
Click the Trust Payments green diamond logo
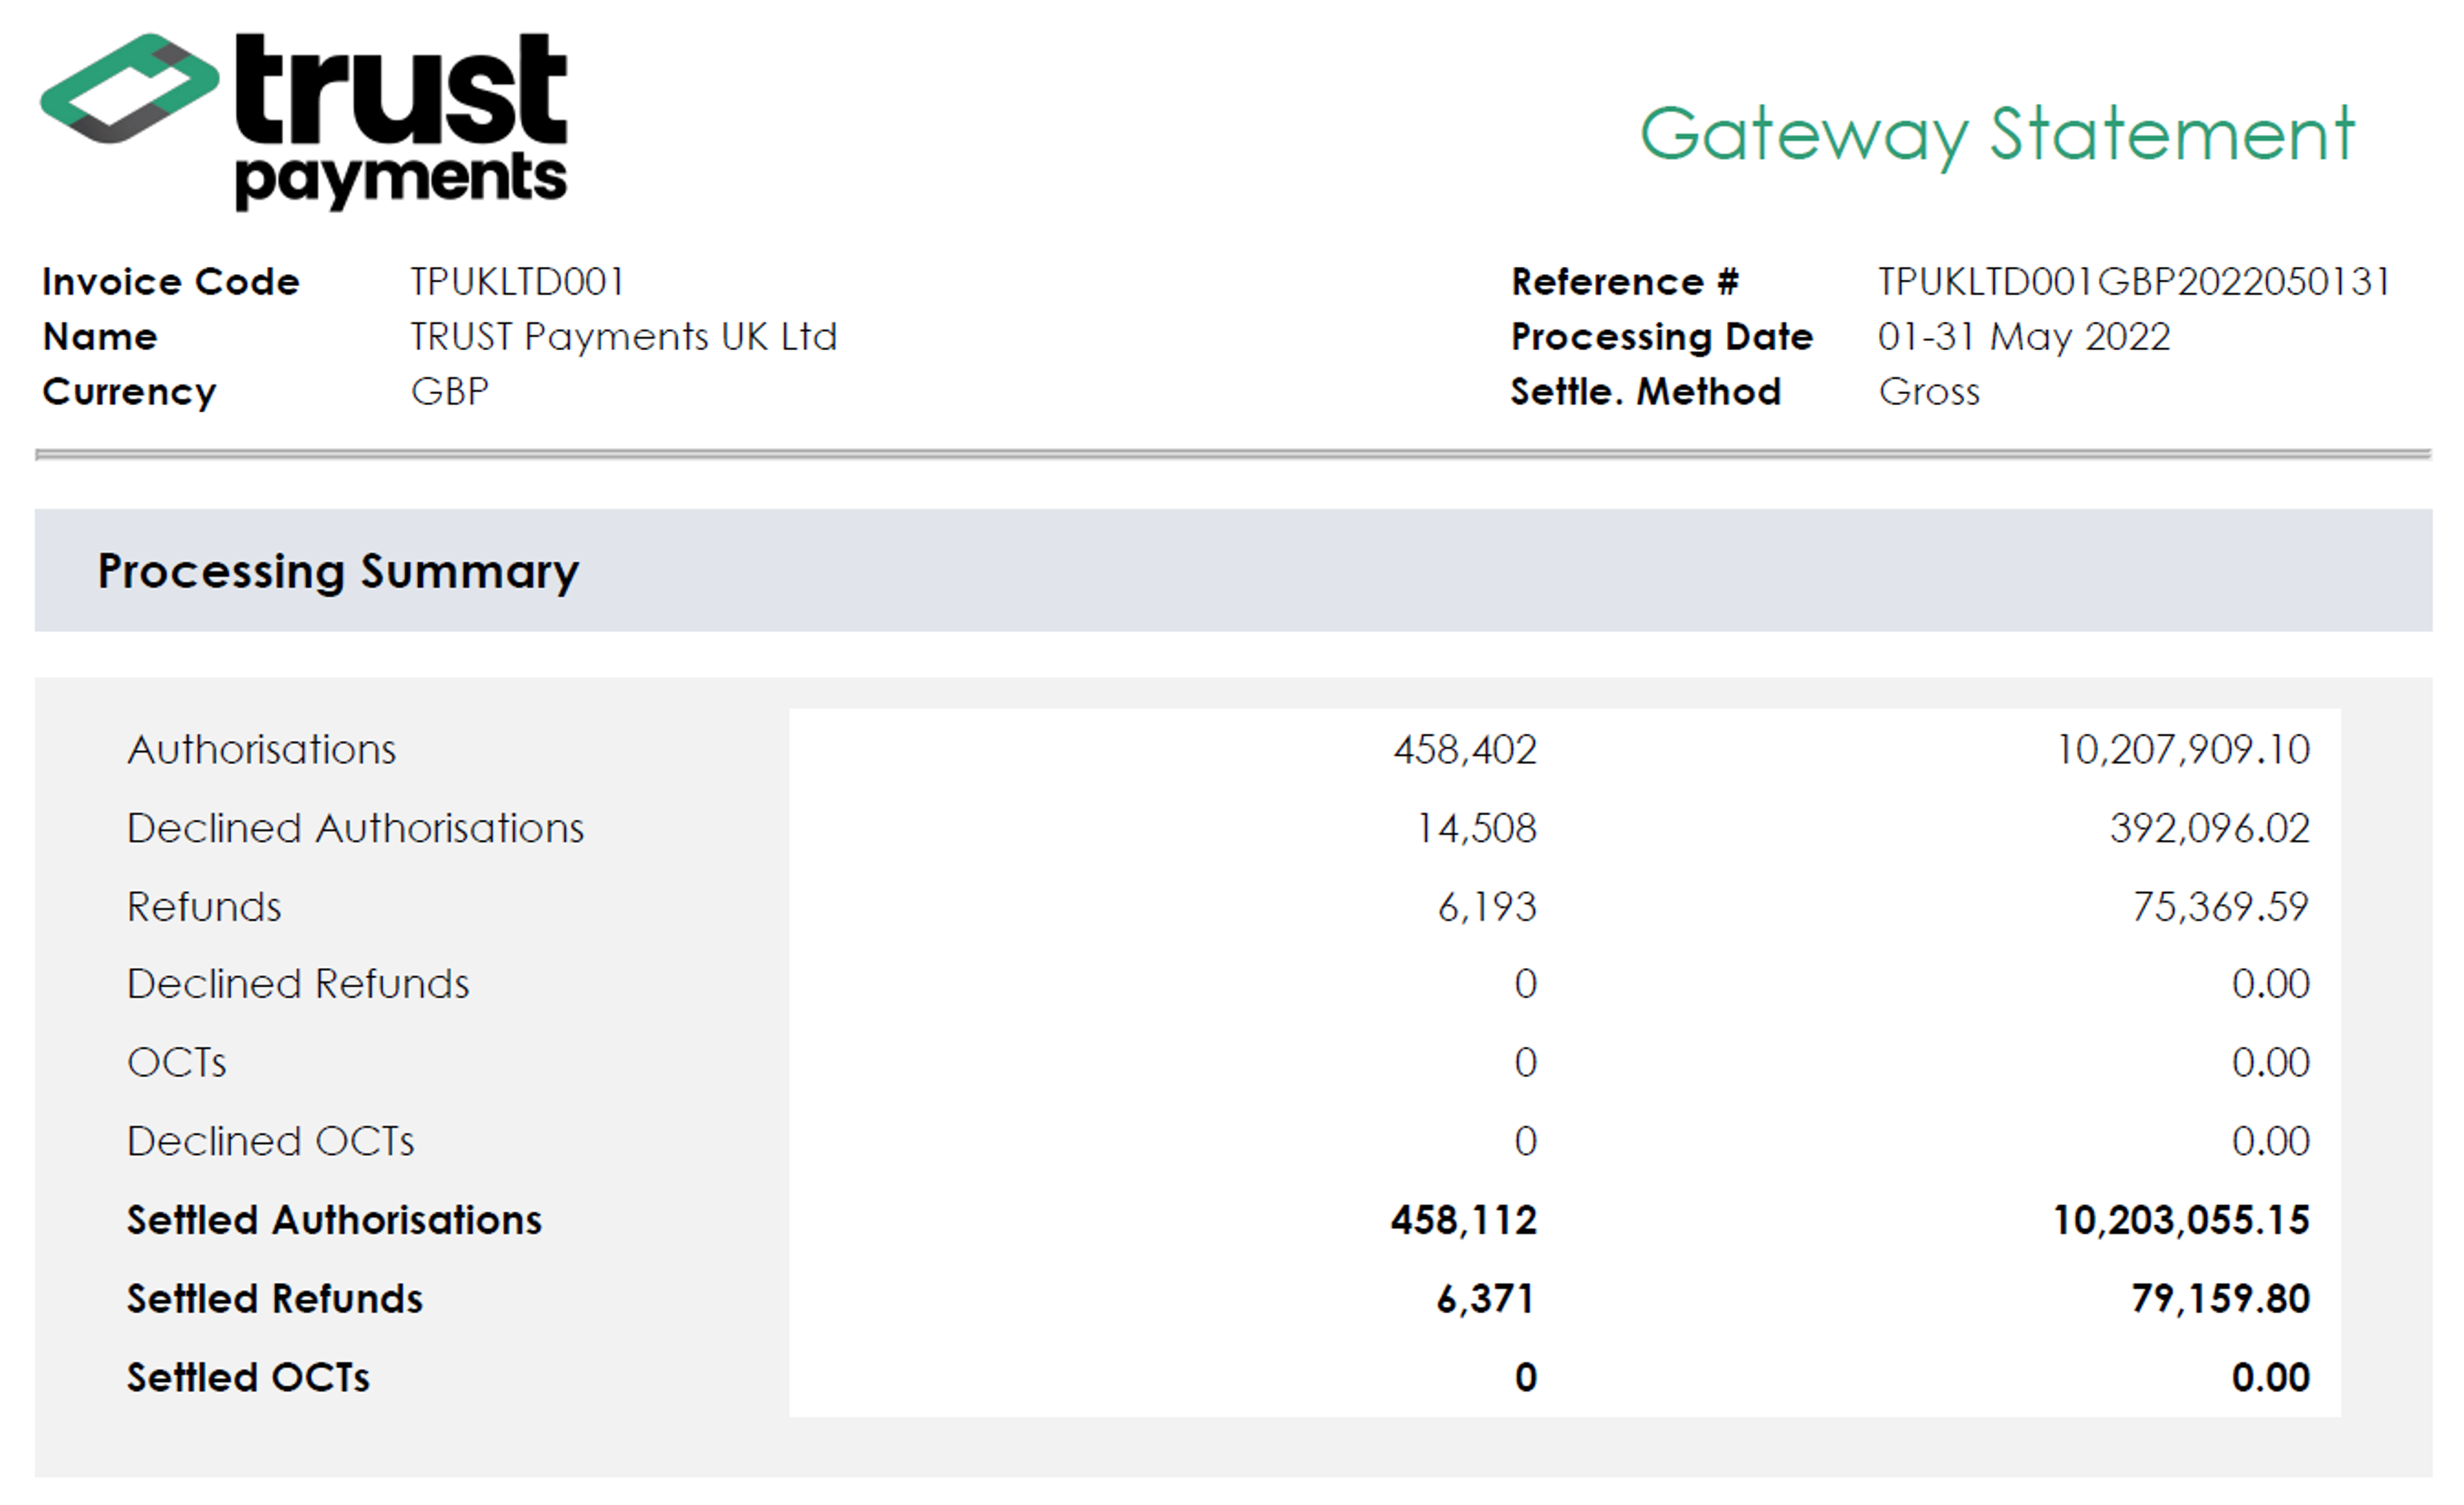click(x=129, y=89)
